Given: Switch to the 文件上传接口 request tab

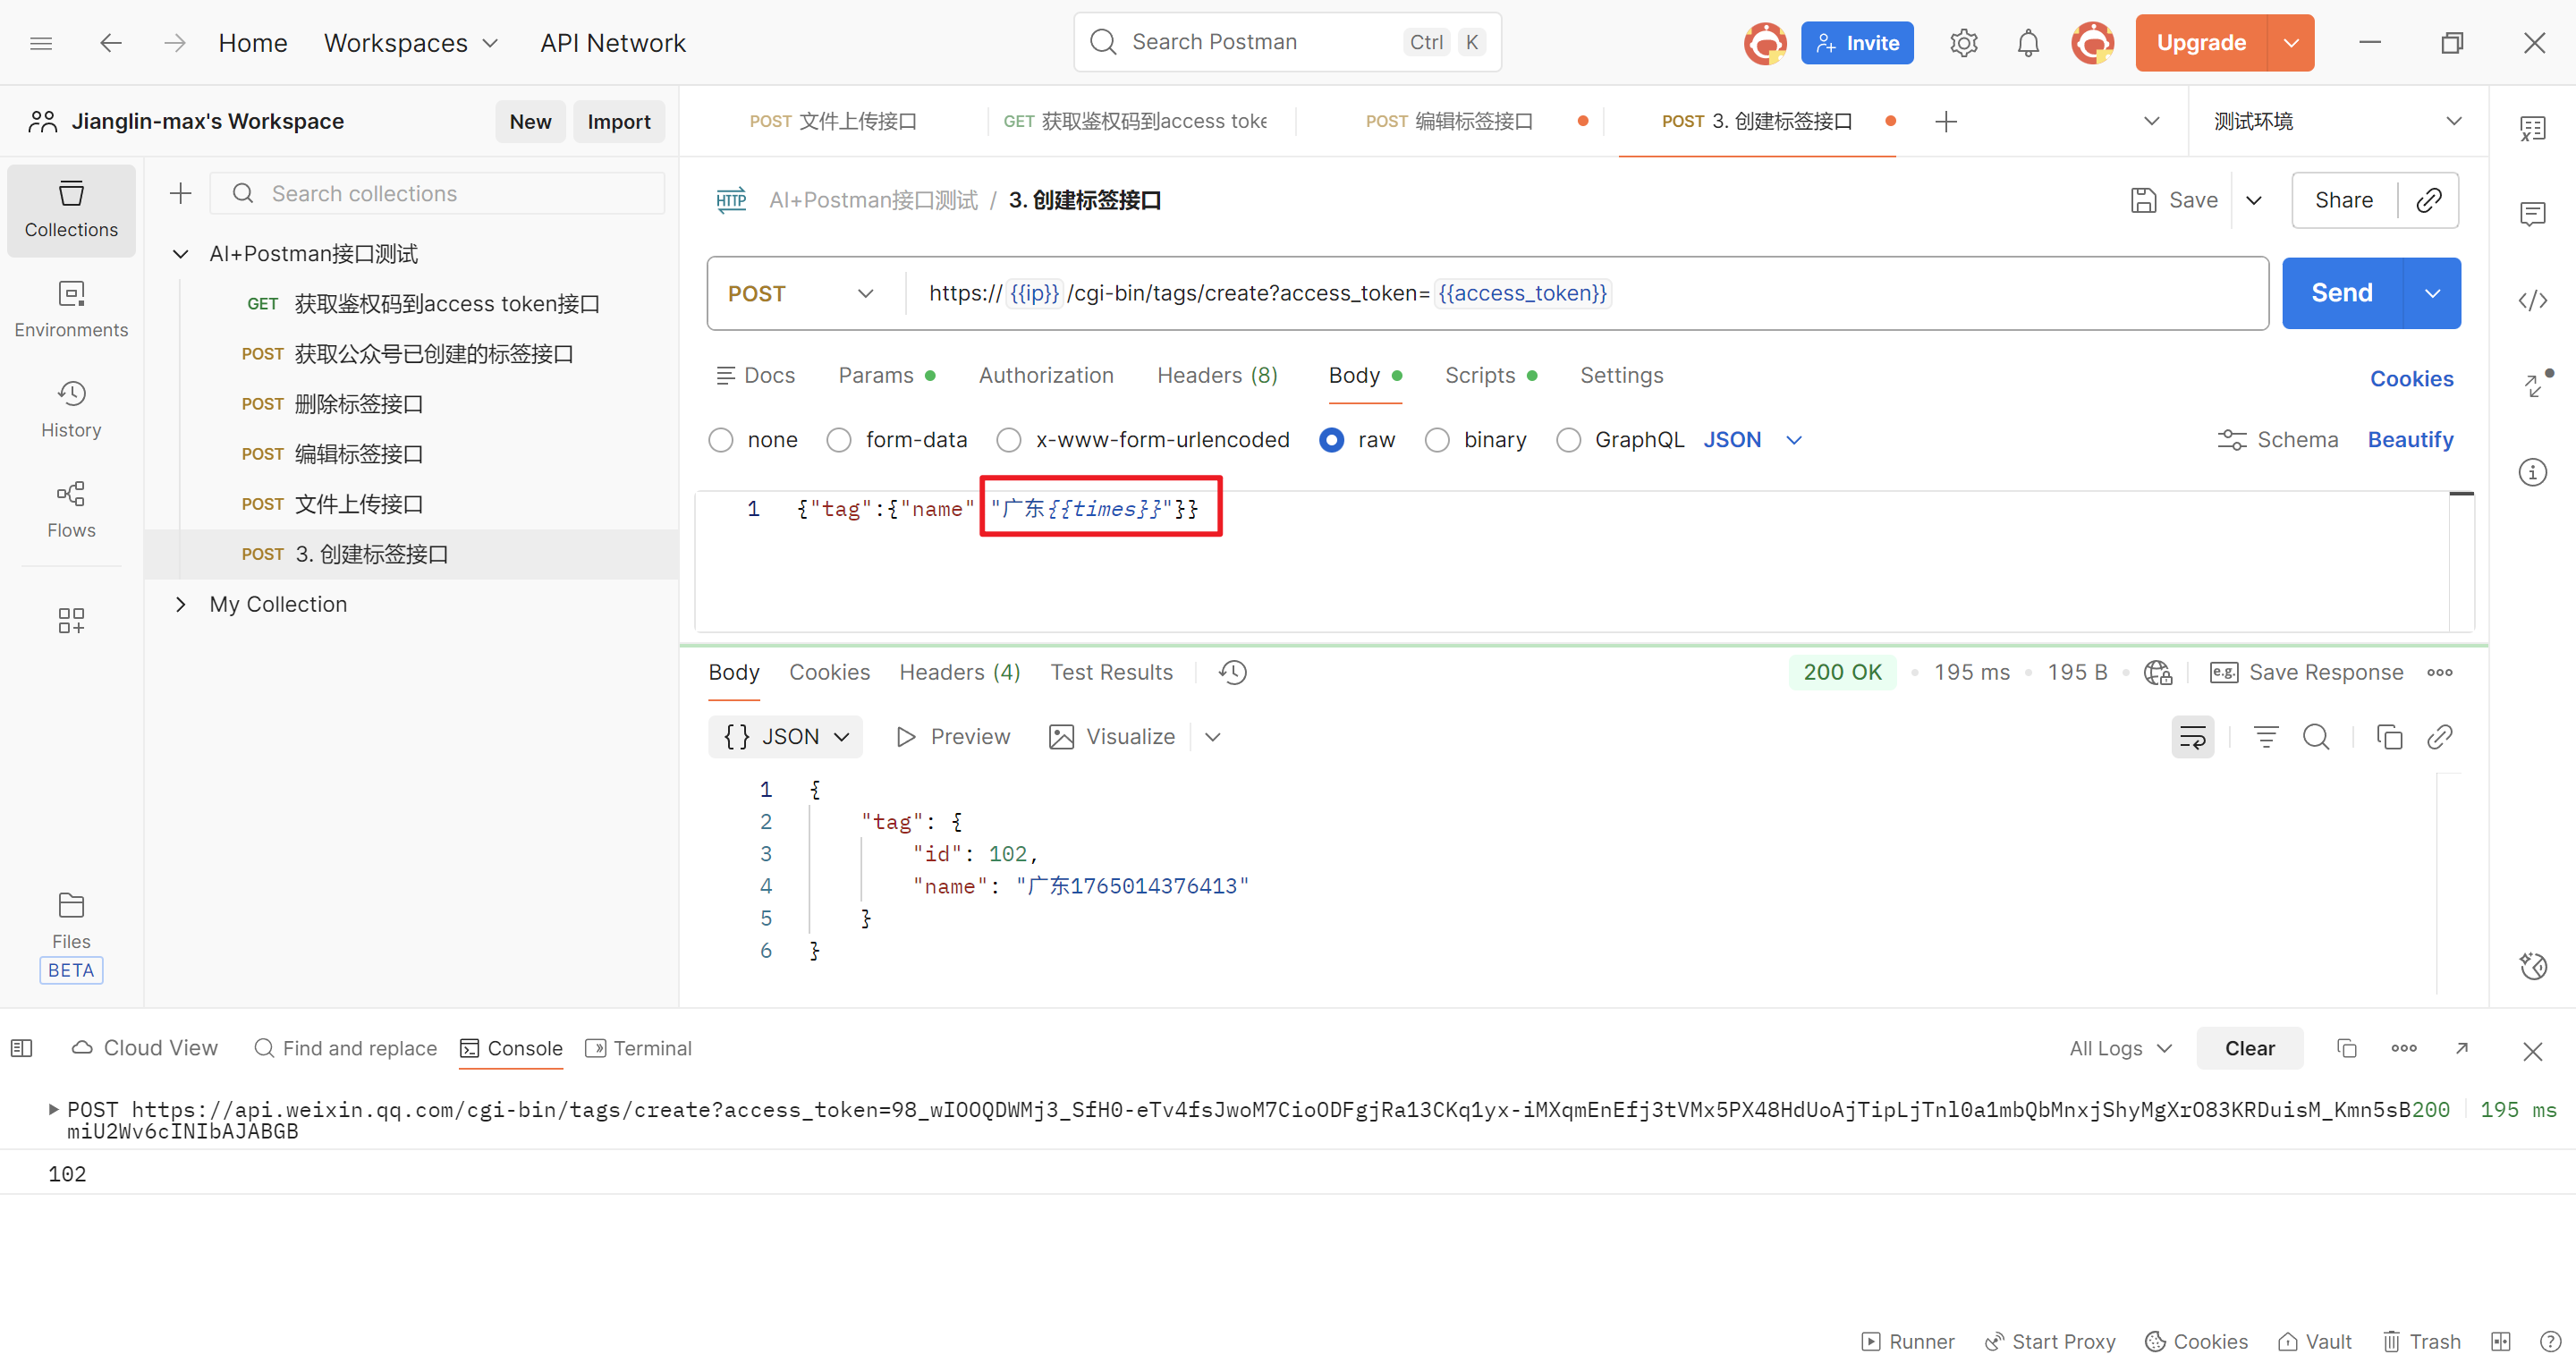Looking at the screenshot, I should pyautogui.click(x=834, y=121).
